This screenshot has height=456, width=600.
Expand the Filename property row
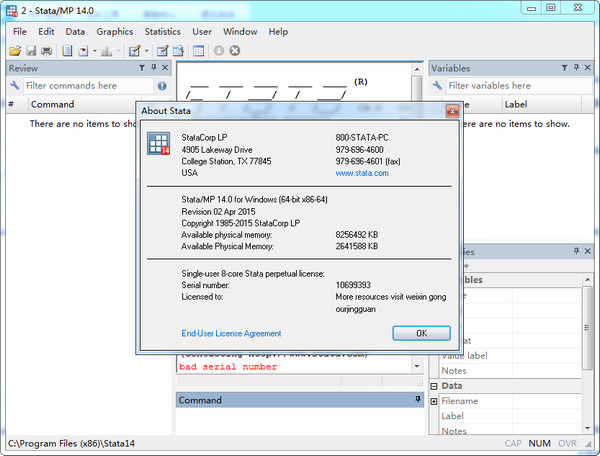click(434, 401)
